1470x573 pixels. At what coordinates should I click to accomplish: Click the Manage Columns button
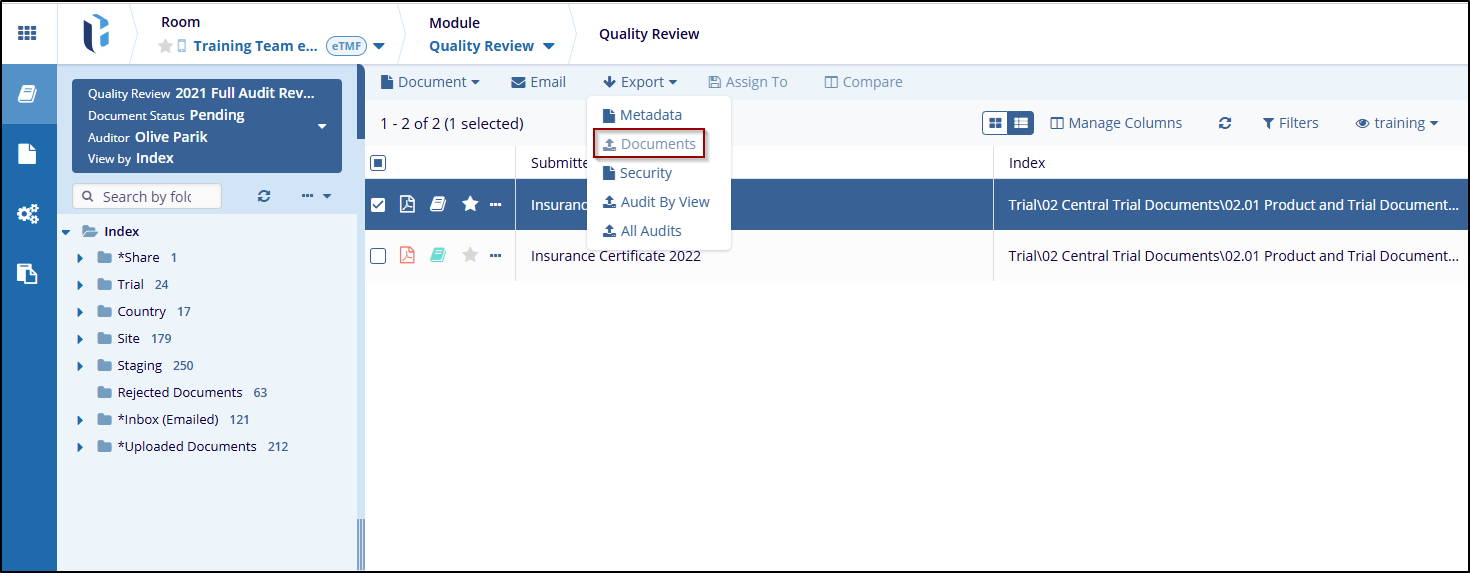(x=1116, y=123)
